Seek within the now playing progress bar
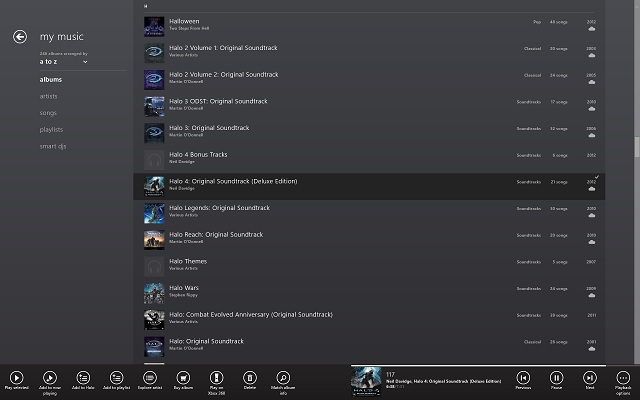 (x=478, y=365)
